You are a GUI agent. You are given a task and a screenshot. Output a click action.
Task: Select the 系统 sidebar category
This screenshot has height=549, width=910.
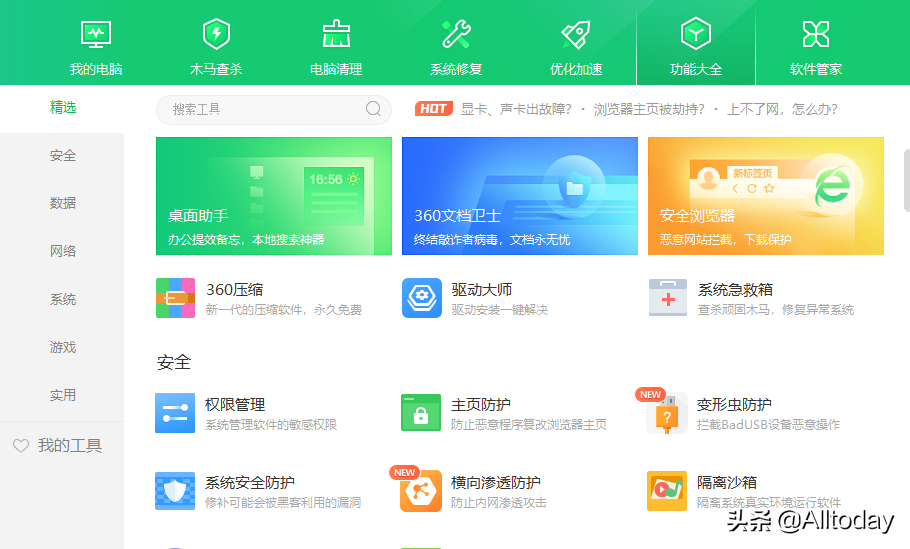pyautogui.click(x=63, y=299)
